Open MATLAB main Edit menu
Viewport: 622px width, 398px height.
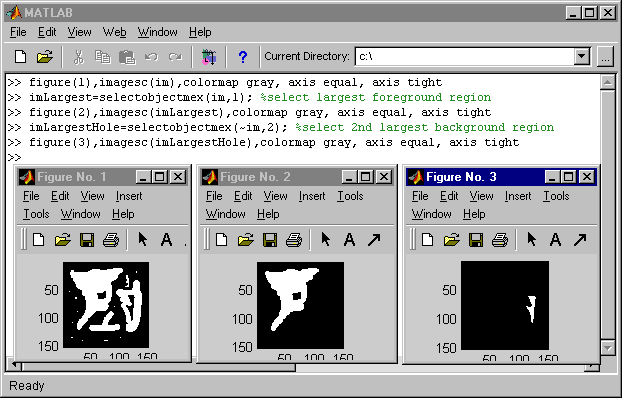coord(47,32)
